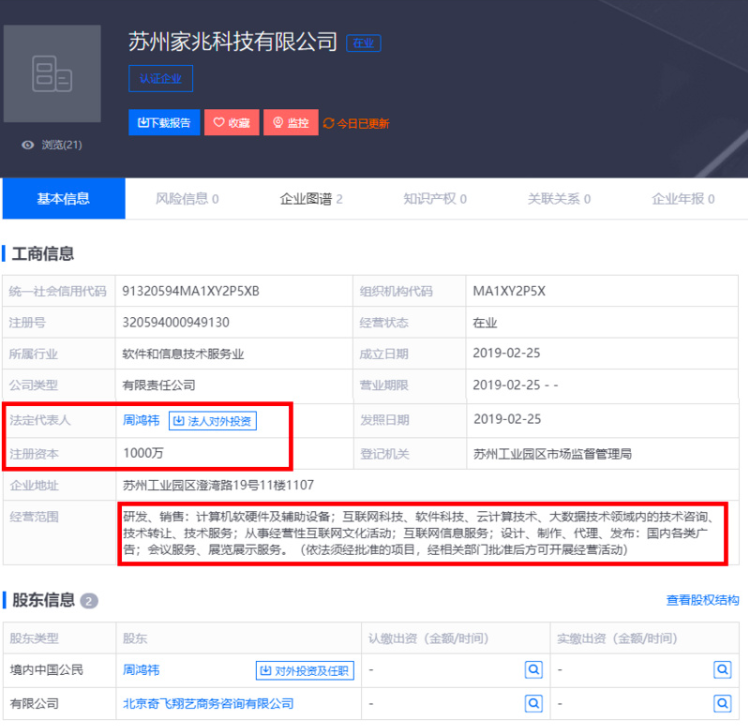This screenshot has width=748, height=728.
Task: Click industry value 软件和信息技术服务业
Action: point(183,354)
